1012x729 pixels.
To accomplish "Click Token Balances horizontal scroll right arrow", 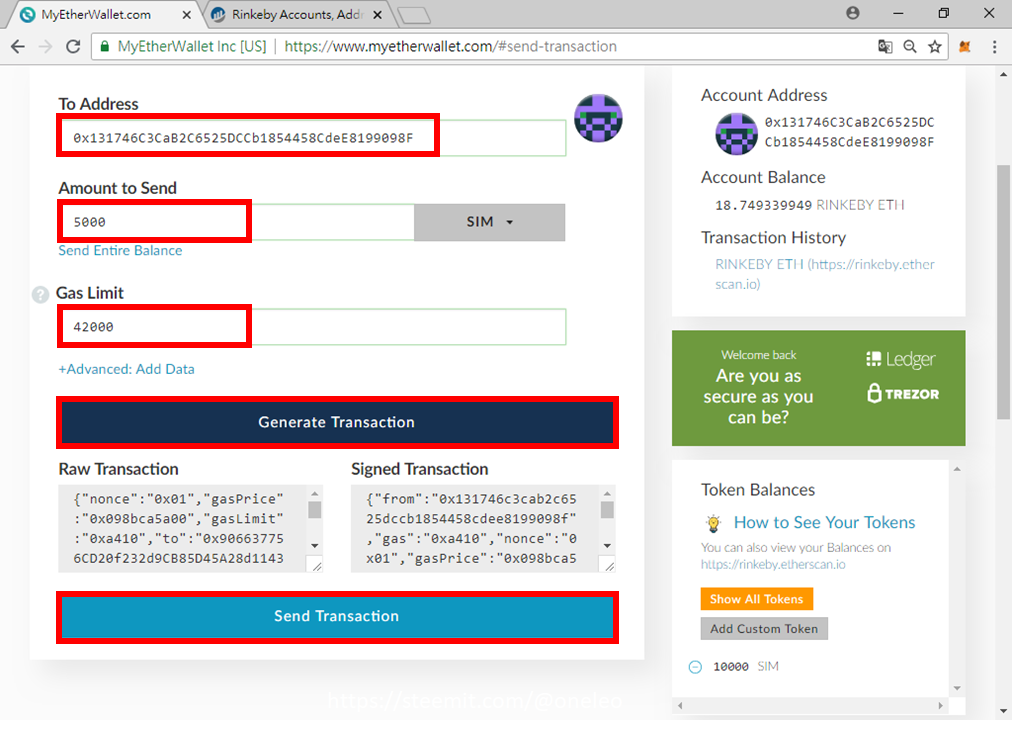I will tap(940, 706).
